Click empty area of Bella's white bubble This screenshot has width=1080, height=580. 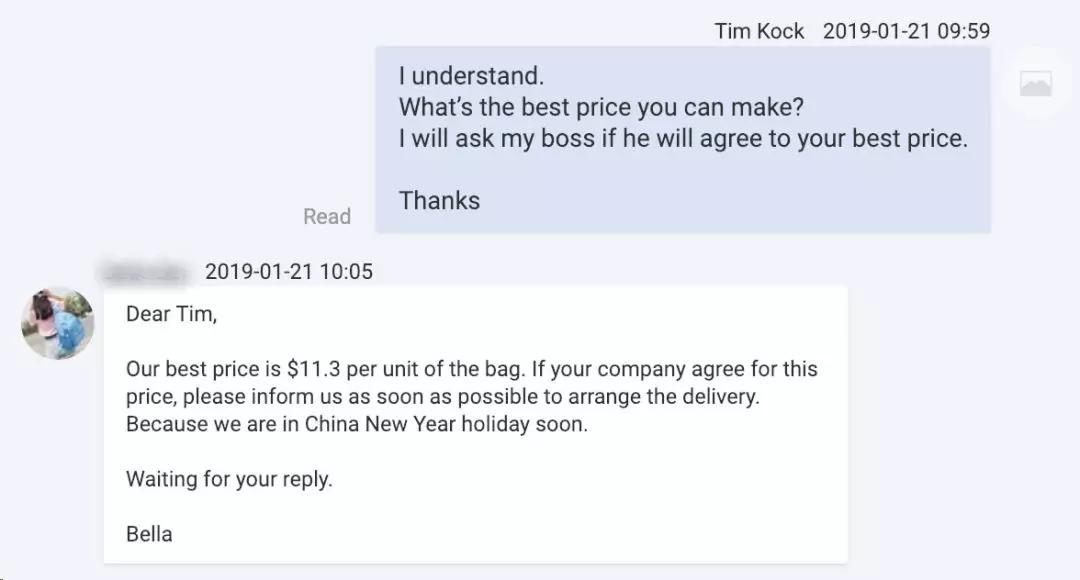(600, 510)
